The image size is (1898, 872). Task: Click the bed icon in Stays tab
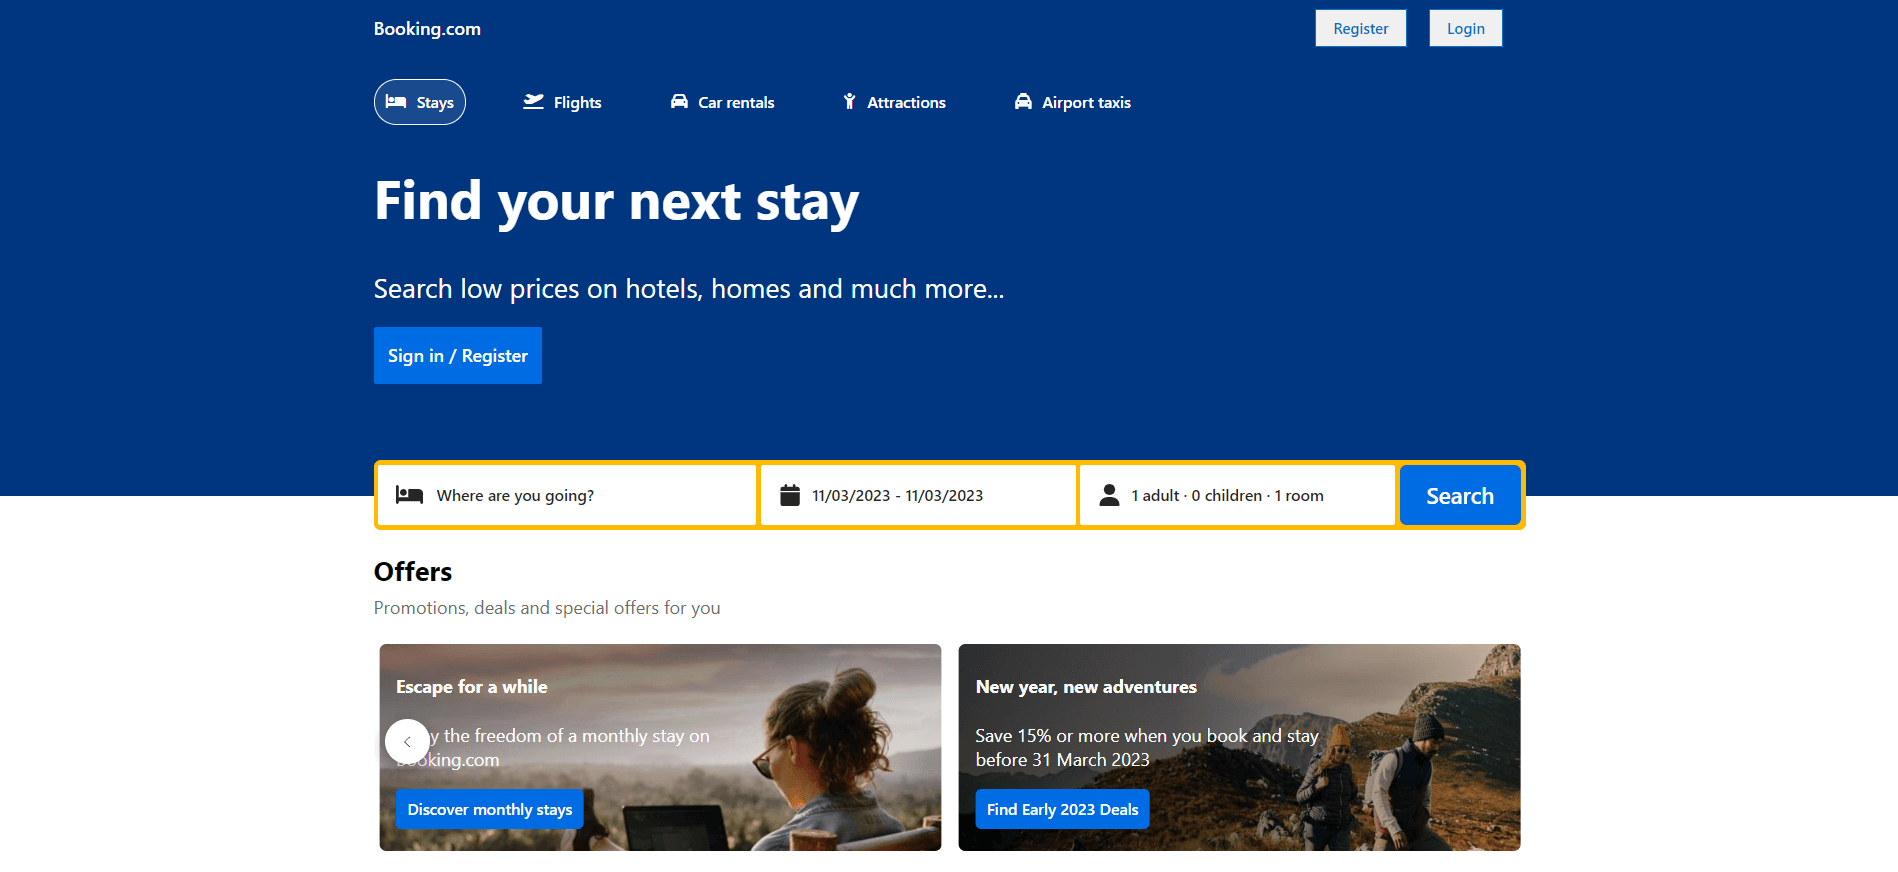[396, 102]
